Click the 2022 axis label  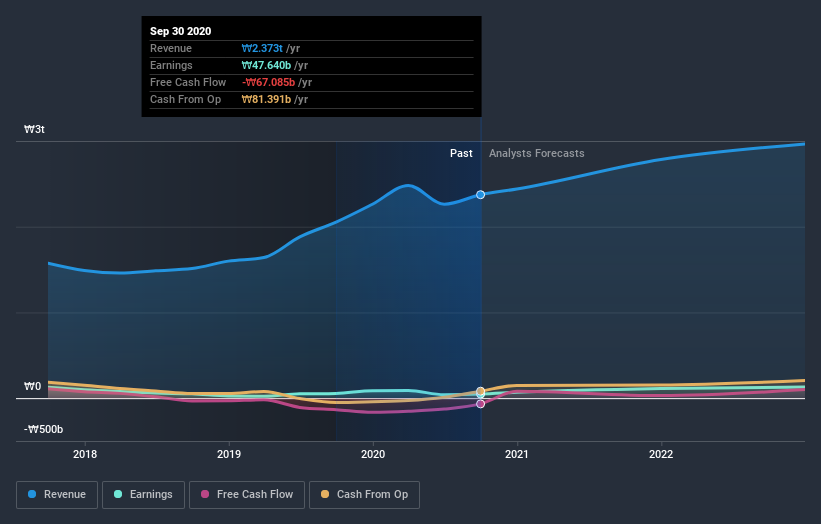tap(661, 454)
